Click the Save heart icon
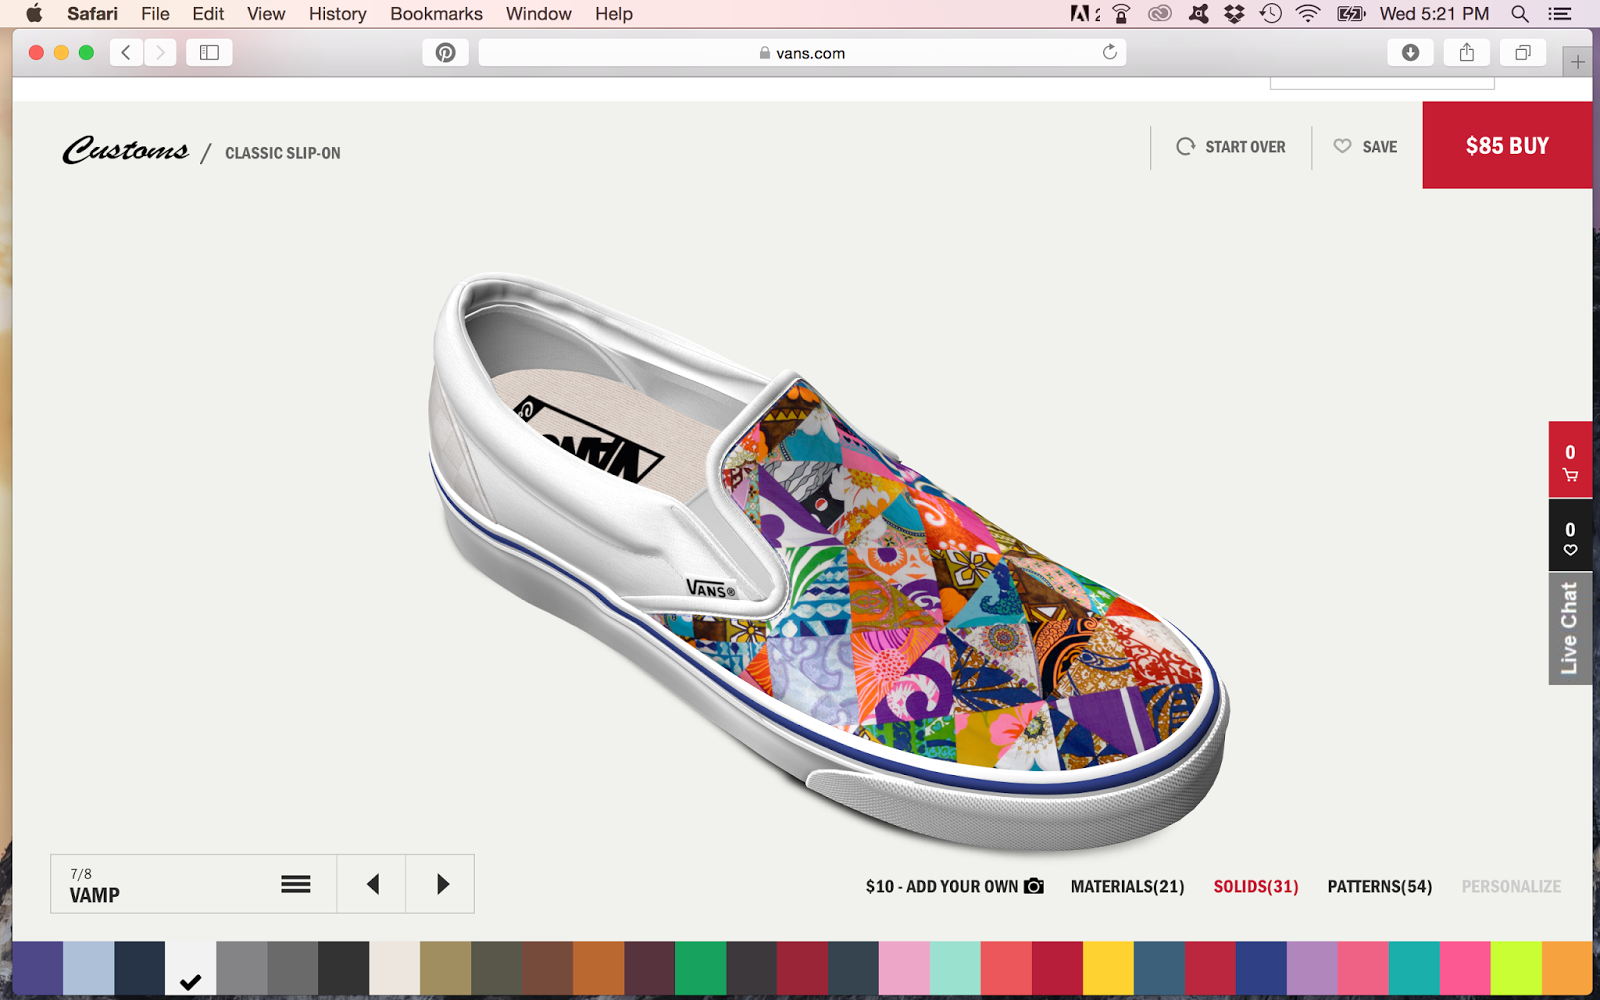 (1341, 146)
